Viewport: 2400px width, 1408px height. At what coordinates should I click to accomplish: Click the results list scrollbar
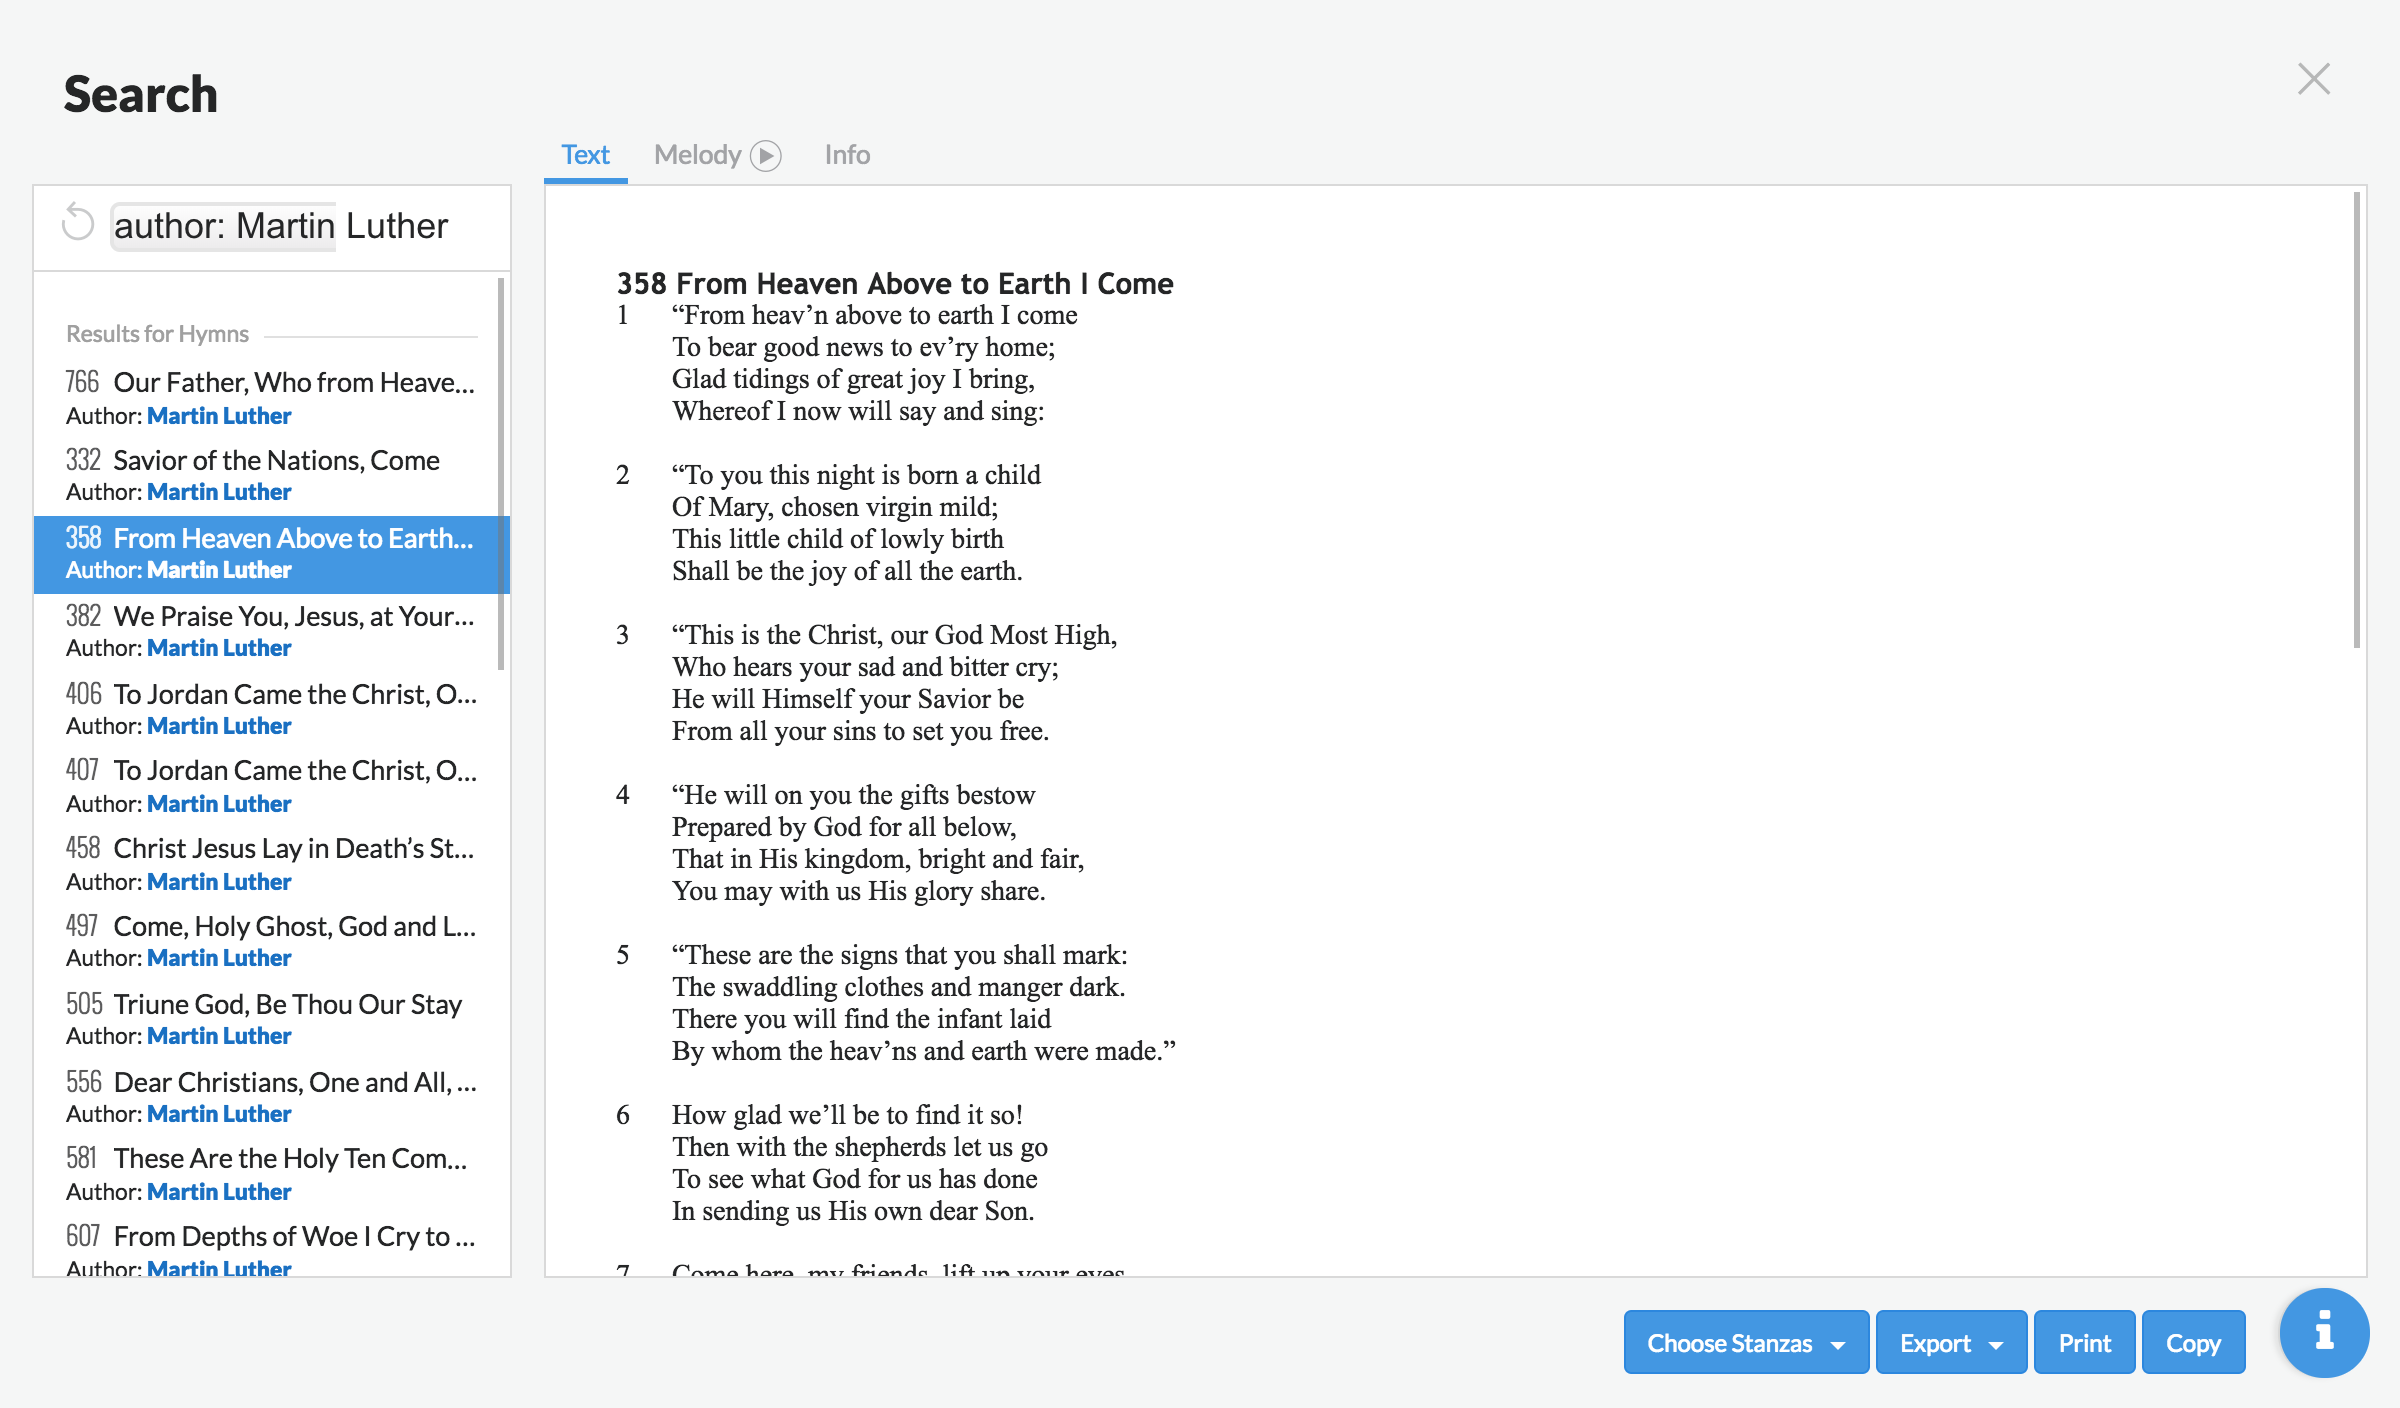pos(501,474)
